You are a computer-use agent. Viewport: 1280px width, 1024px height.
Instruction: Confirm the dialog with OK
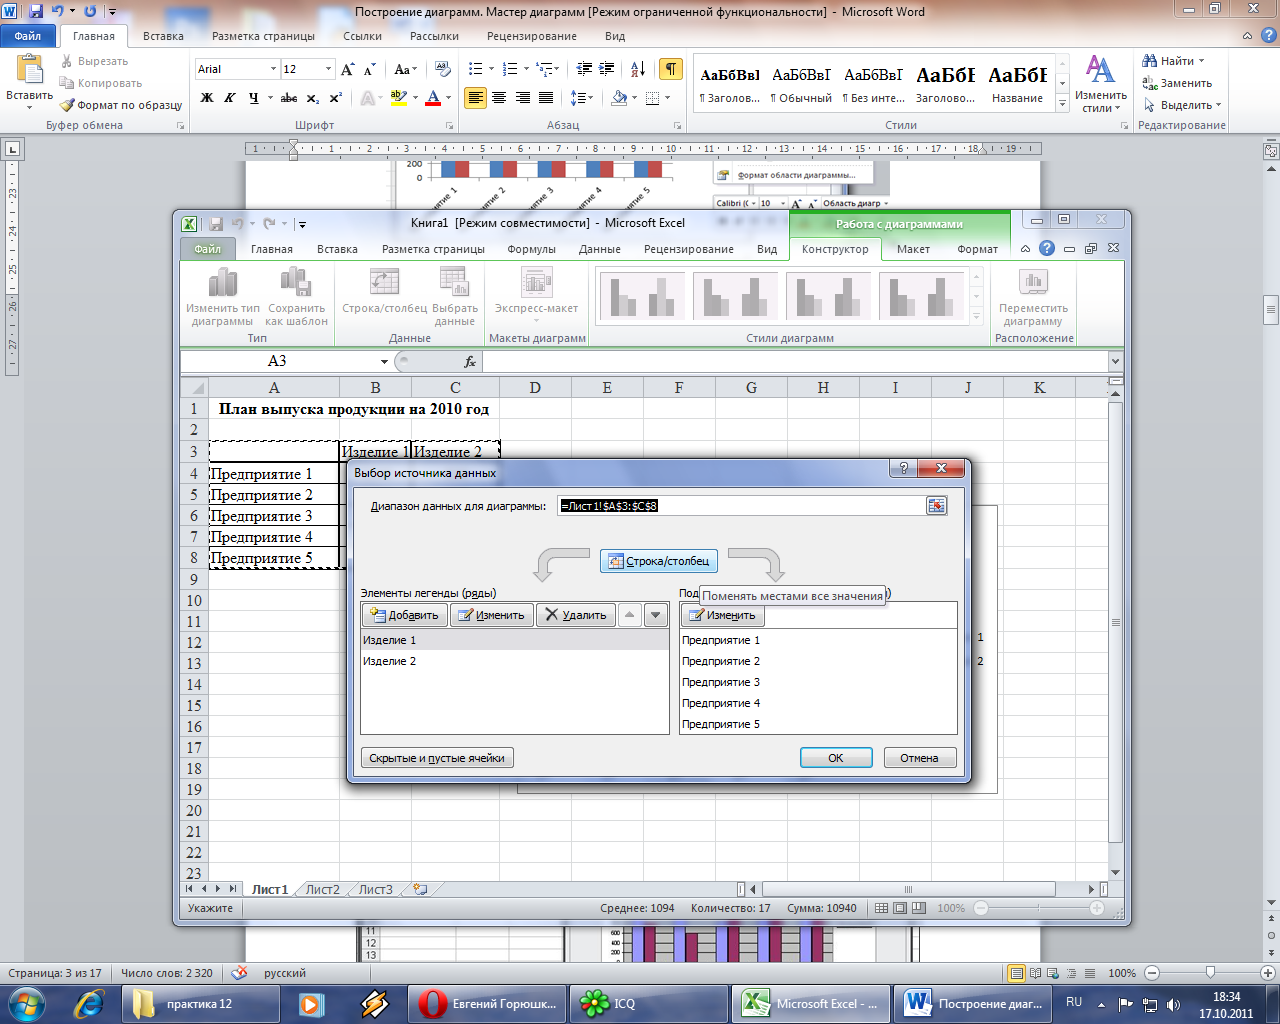pos(836,758)
